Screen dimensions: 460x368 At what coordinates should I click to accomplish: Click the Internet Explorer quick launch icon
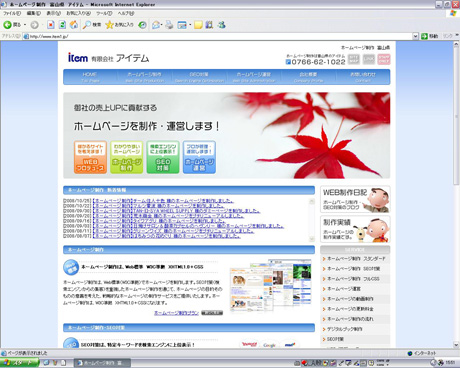point(47,363)
